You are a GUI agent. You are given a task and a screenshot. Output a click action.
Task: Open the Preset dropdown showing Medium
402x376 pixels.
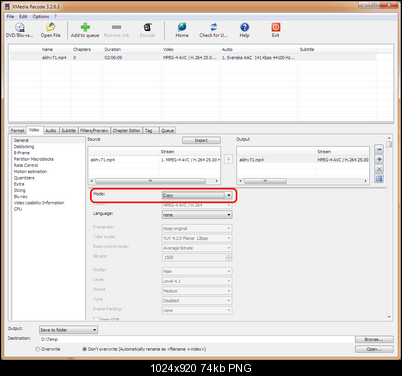197,291
